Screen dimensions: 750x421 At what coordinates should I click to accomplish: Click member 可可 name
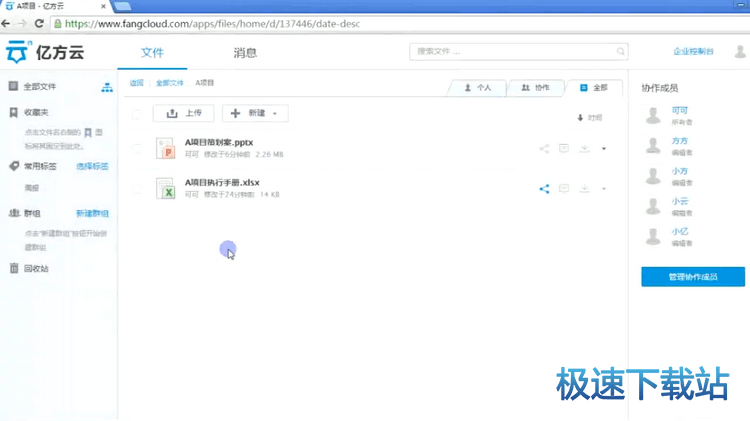click(680, 111)
